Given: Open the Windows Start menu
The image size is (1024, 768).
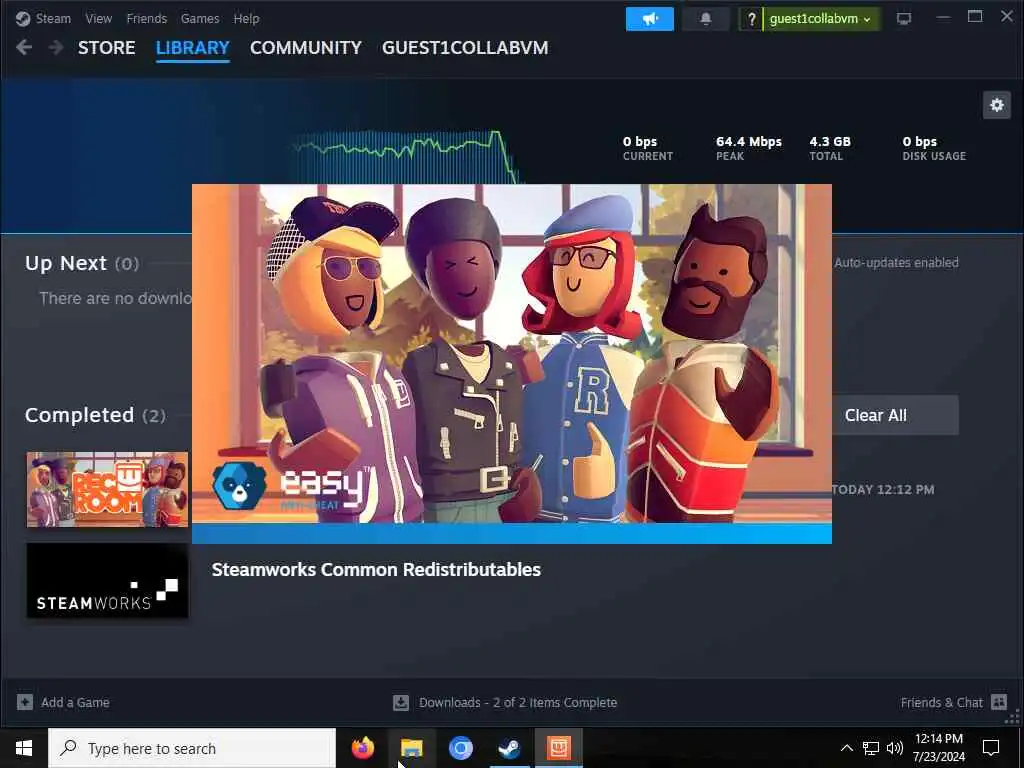Looking at the screenshot, I should 24,748.
